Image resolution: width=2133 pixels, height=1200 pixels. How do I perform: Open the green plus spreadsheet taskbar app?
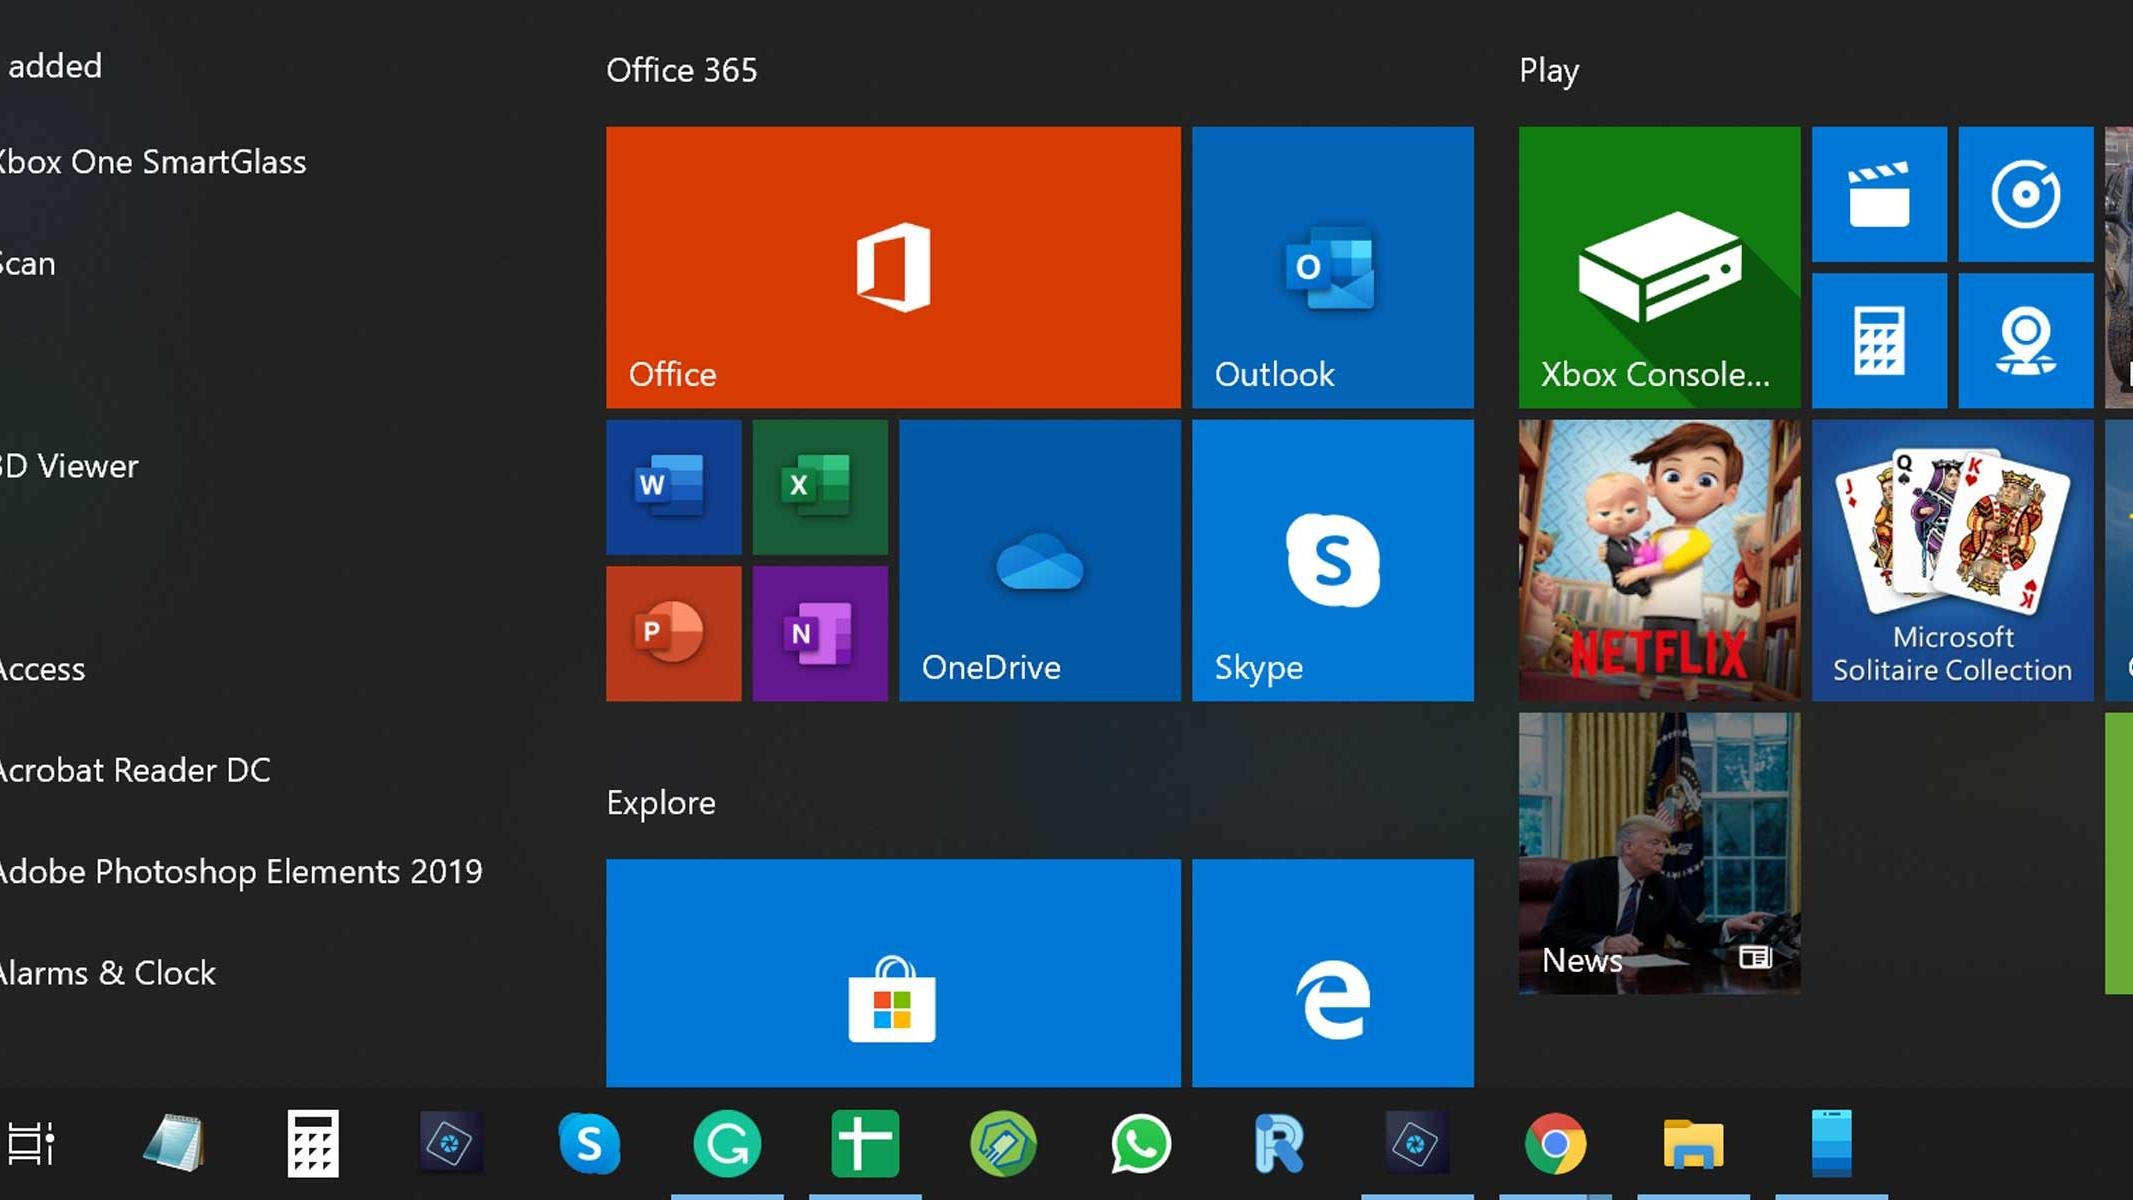[x=865, y=1143]
